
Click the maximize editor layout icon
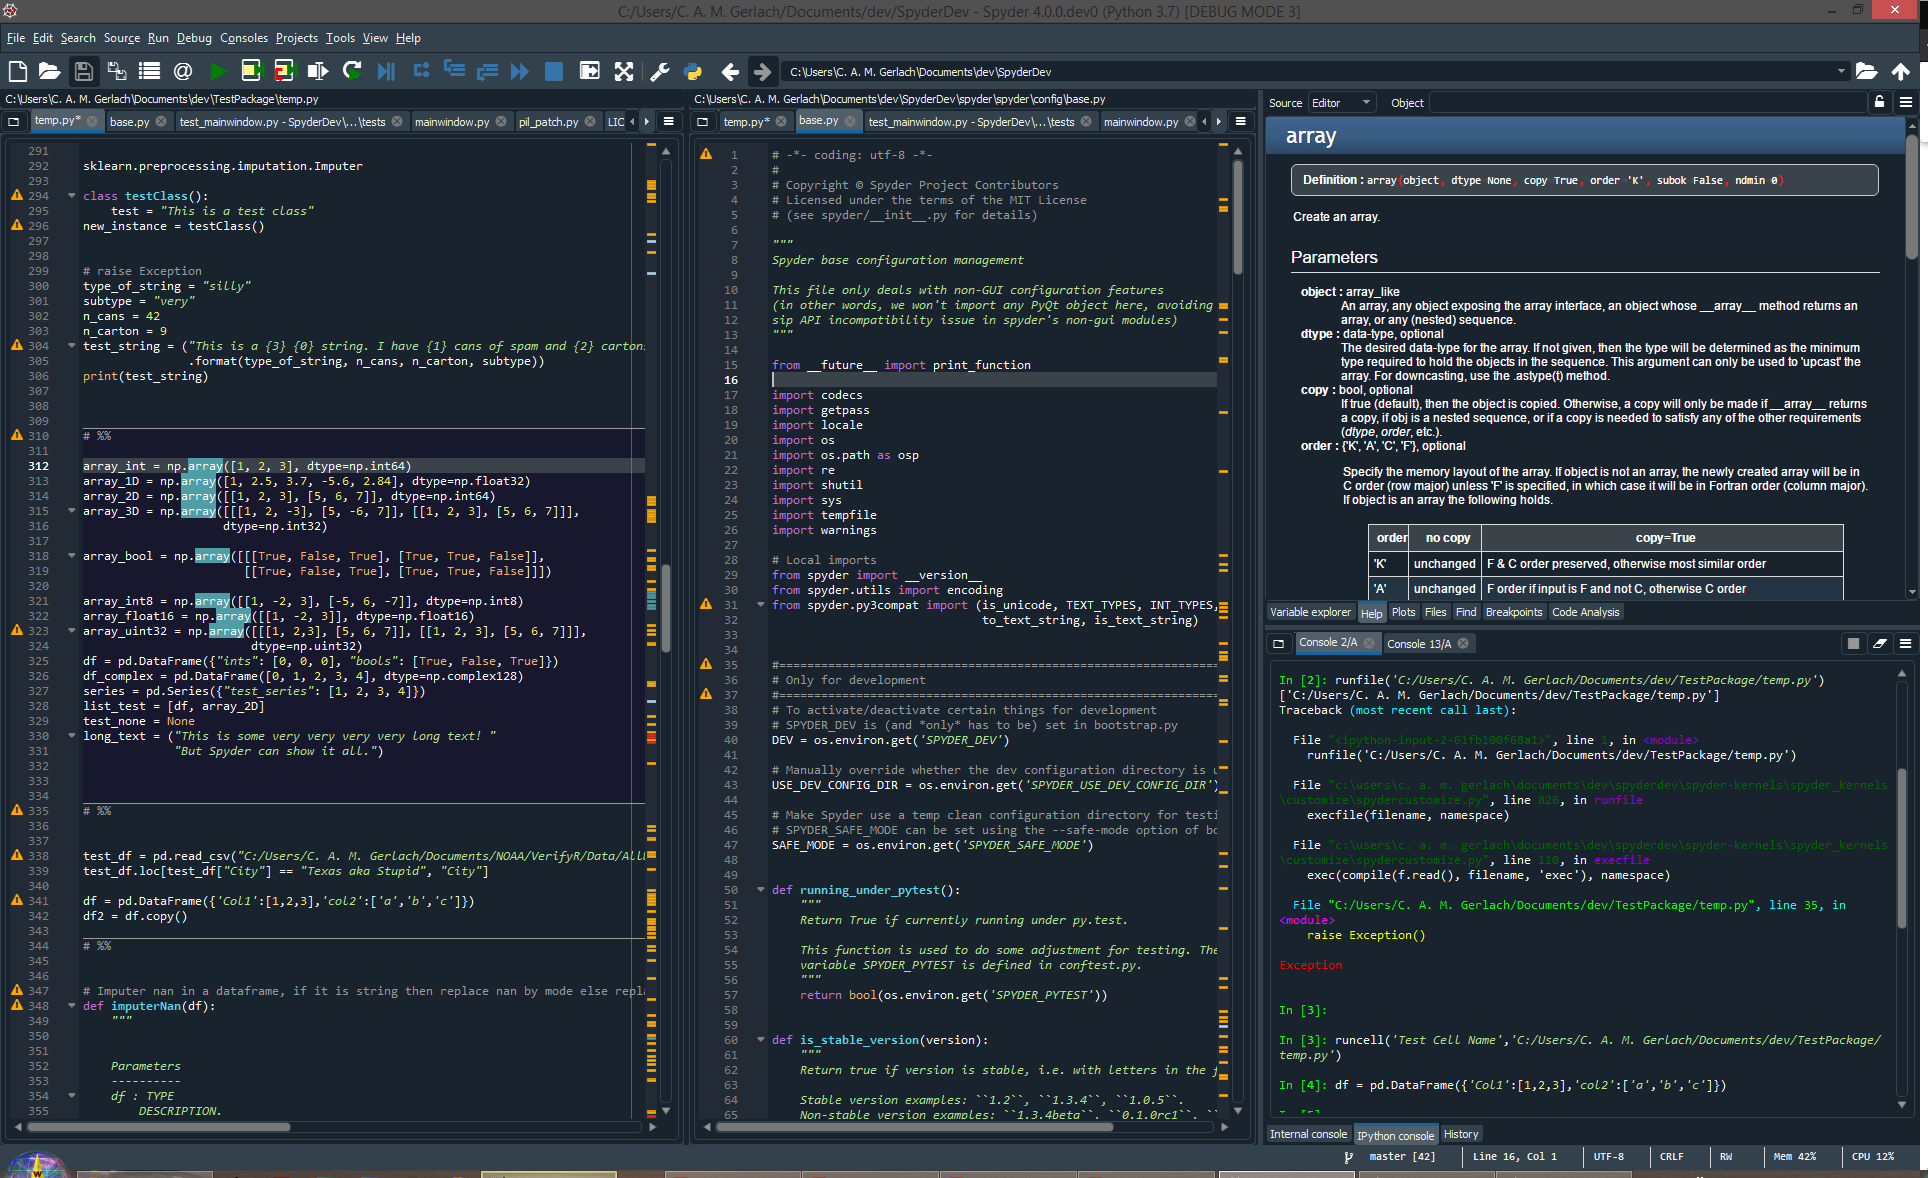tap(620, 70)
